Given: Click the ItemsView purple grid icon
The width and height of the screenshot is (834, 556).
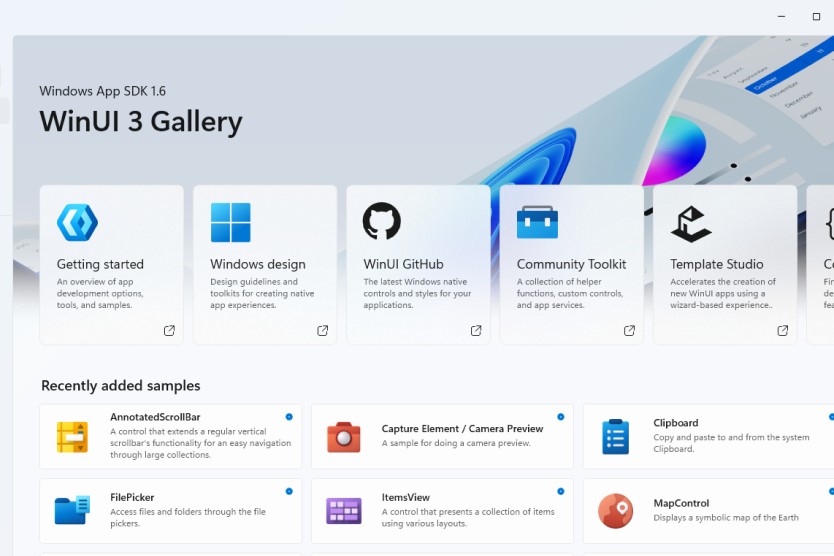Looking at the screenshot, I should click(x=344, y=511).
